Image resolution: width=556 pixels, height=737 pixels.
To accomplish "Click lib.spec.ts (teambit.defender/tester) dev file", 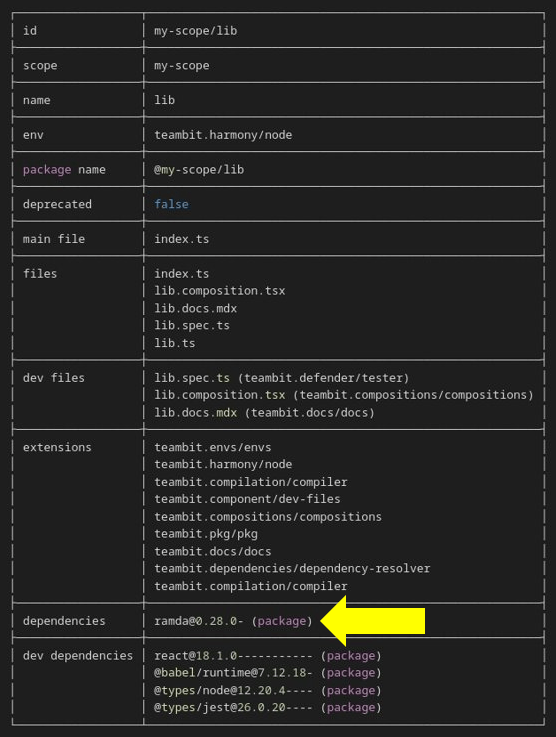I will [282, 378].
